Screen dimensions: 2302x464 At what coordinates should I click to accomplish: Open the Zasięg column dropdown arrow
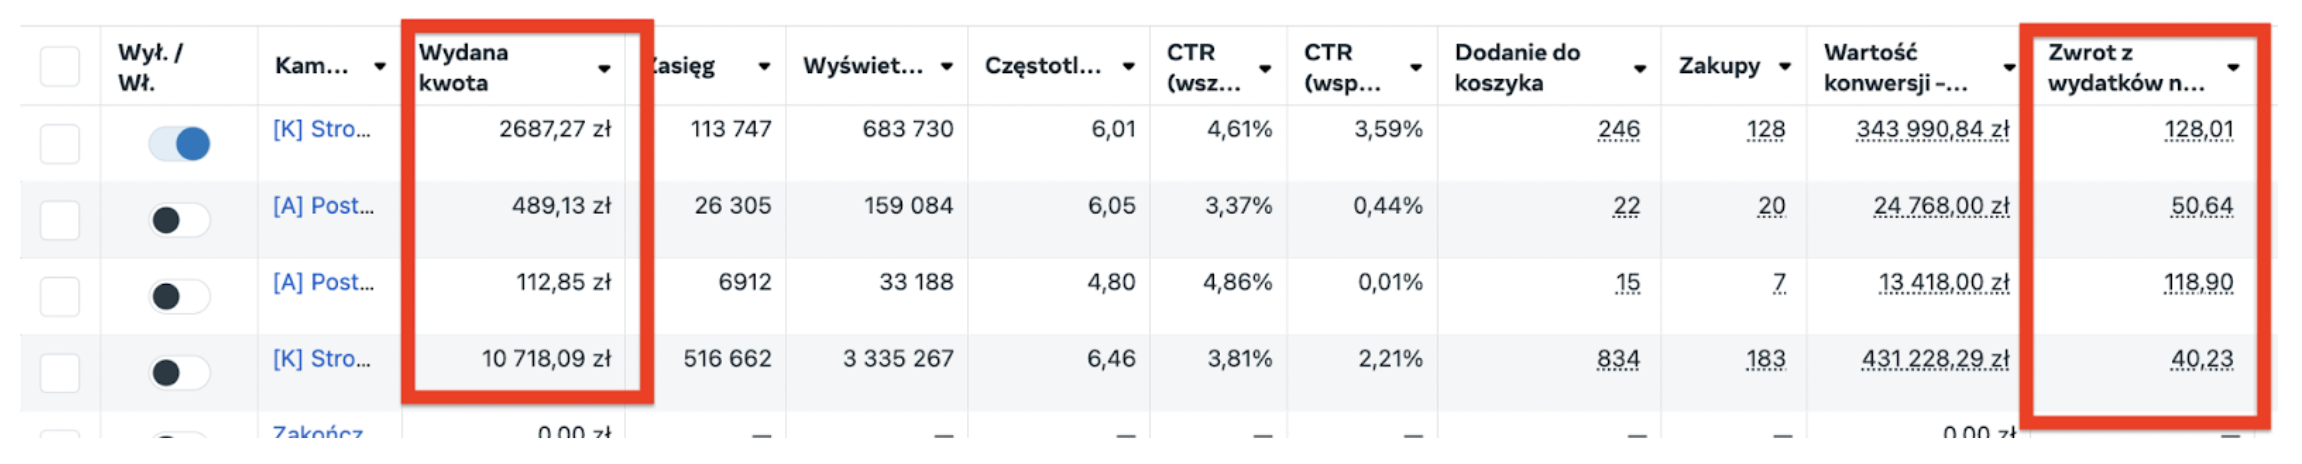(x=764, y=67)
